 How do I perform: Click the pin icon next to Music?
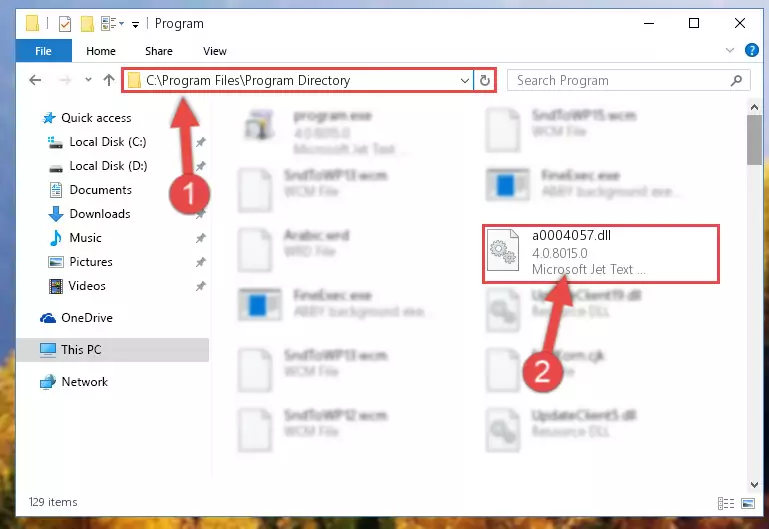pyautogui.click(x=201, y=238)
